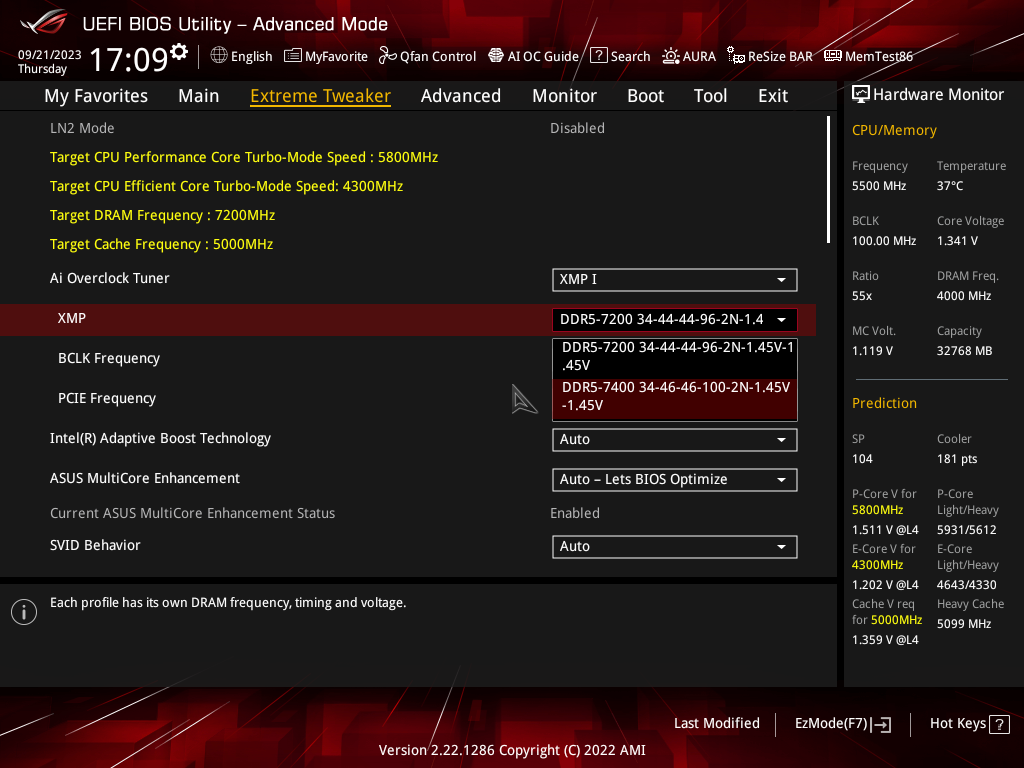Viewport: 1024px width, 768px height.
Task: Open the Ai Overclock Tuner dropdown
Action: click(x=674, y=280)
